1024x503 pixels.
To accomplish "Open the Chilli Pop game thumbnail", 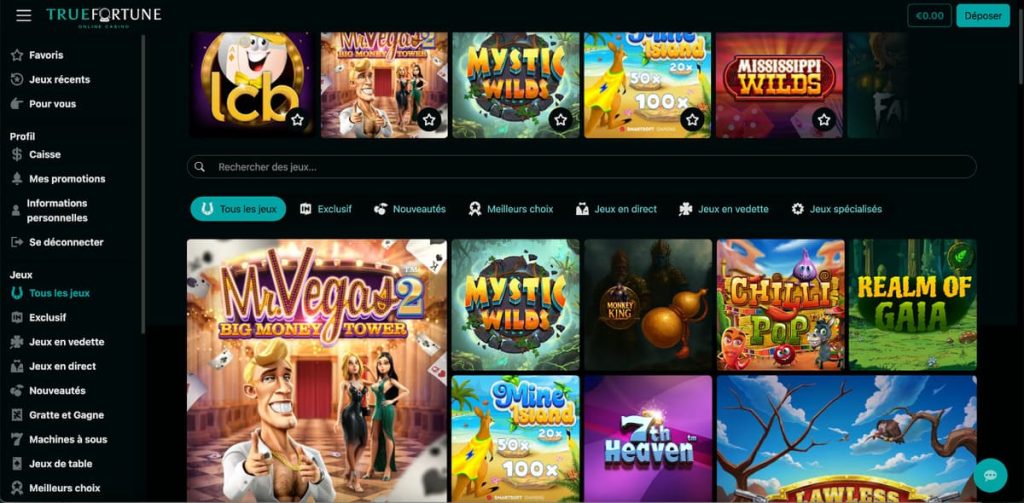I will tap(780, 304).
